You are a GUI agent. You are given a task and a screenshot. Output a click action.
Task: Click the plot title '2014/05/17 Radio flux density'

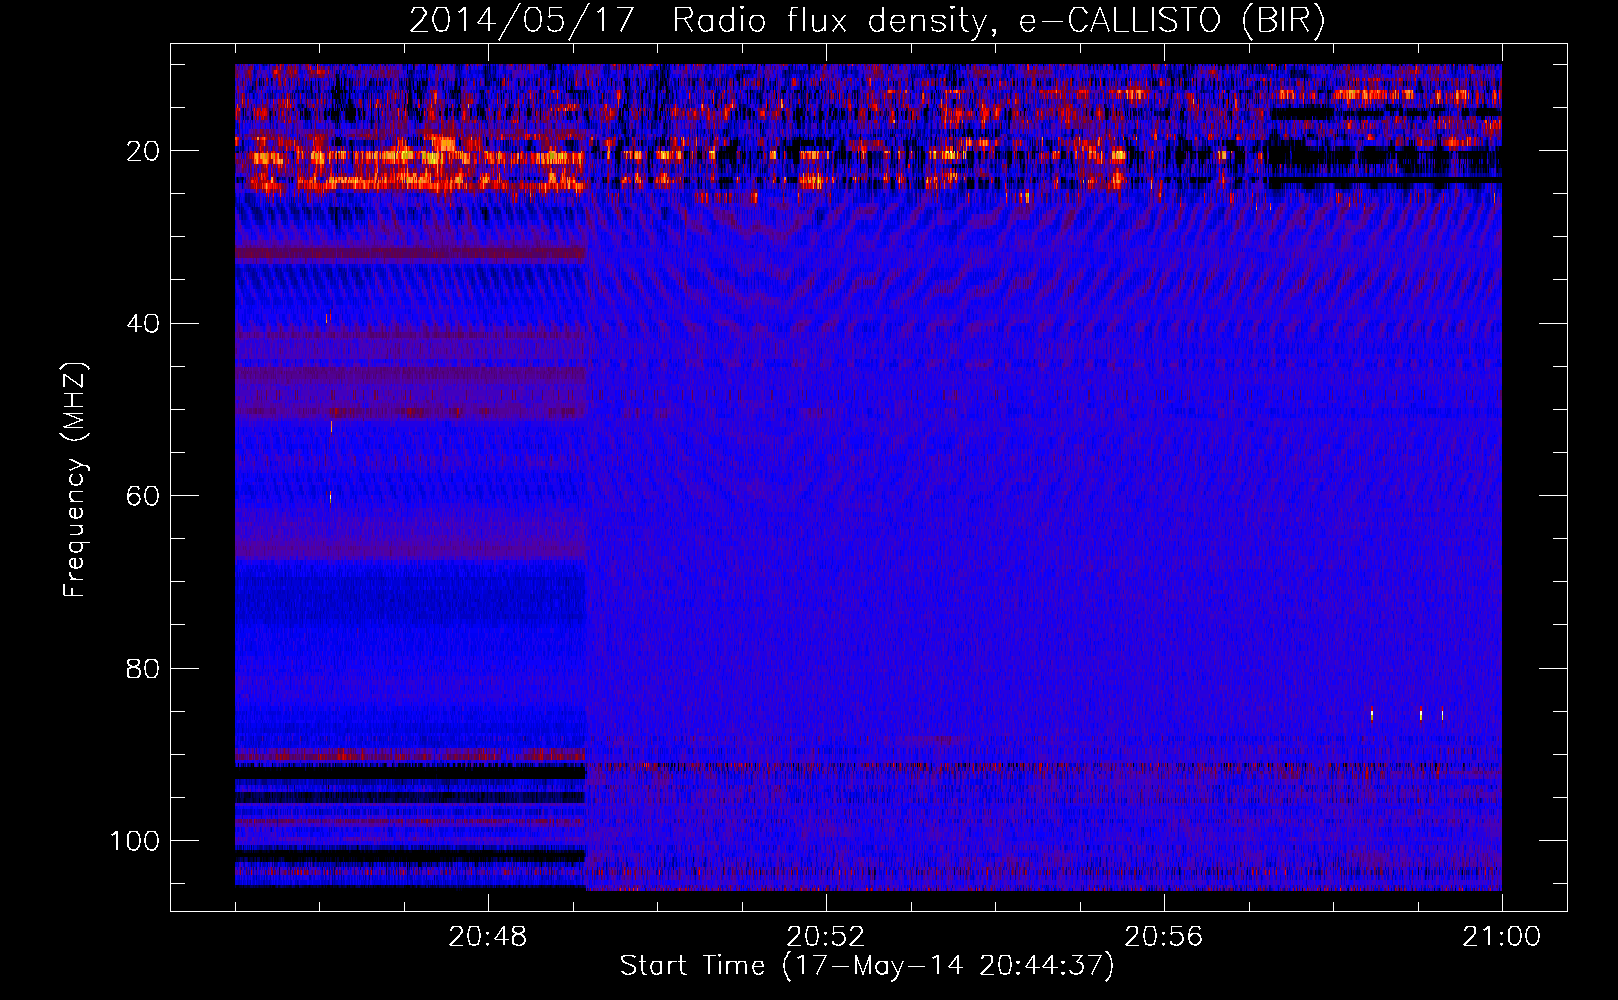click(867, 20)
